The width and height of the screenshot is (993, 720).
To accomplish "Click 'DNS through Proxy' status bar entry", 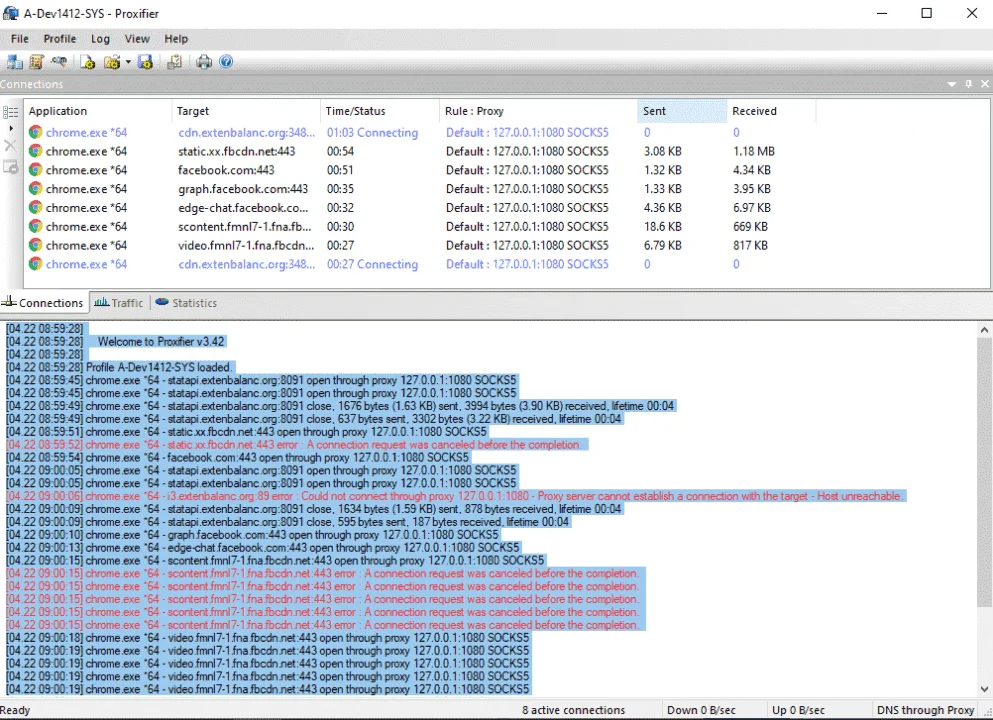I will pyautogui.click(x=925, y=710).
